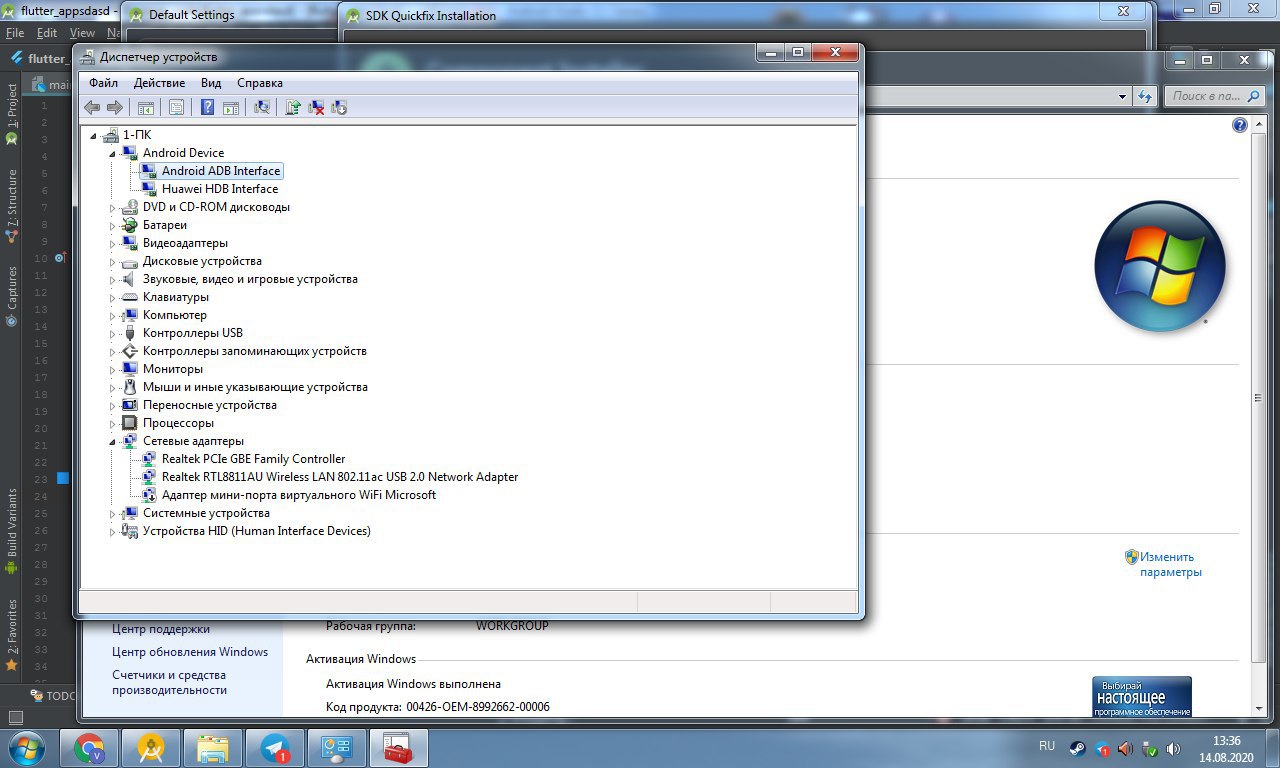The width and height of the screenshot is (1280, 768).
Task: Expand the Контроллеры USB category
Action: click(x=113, y=334)
